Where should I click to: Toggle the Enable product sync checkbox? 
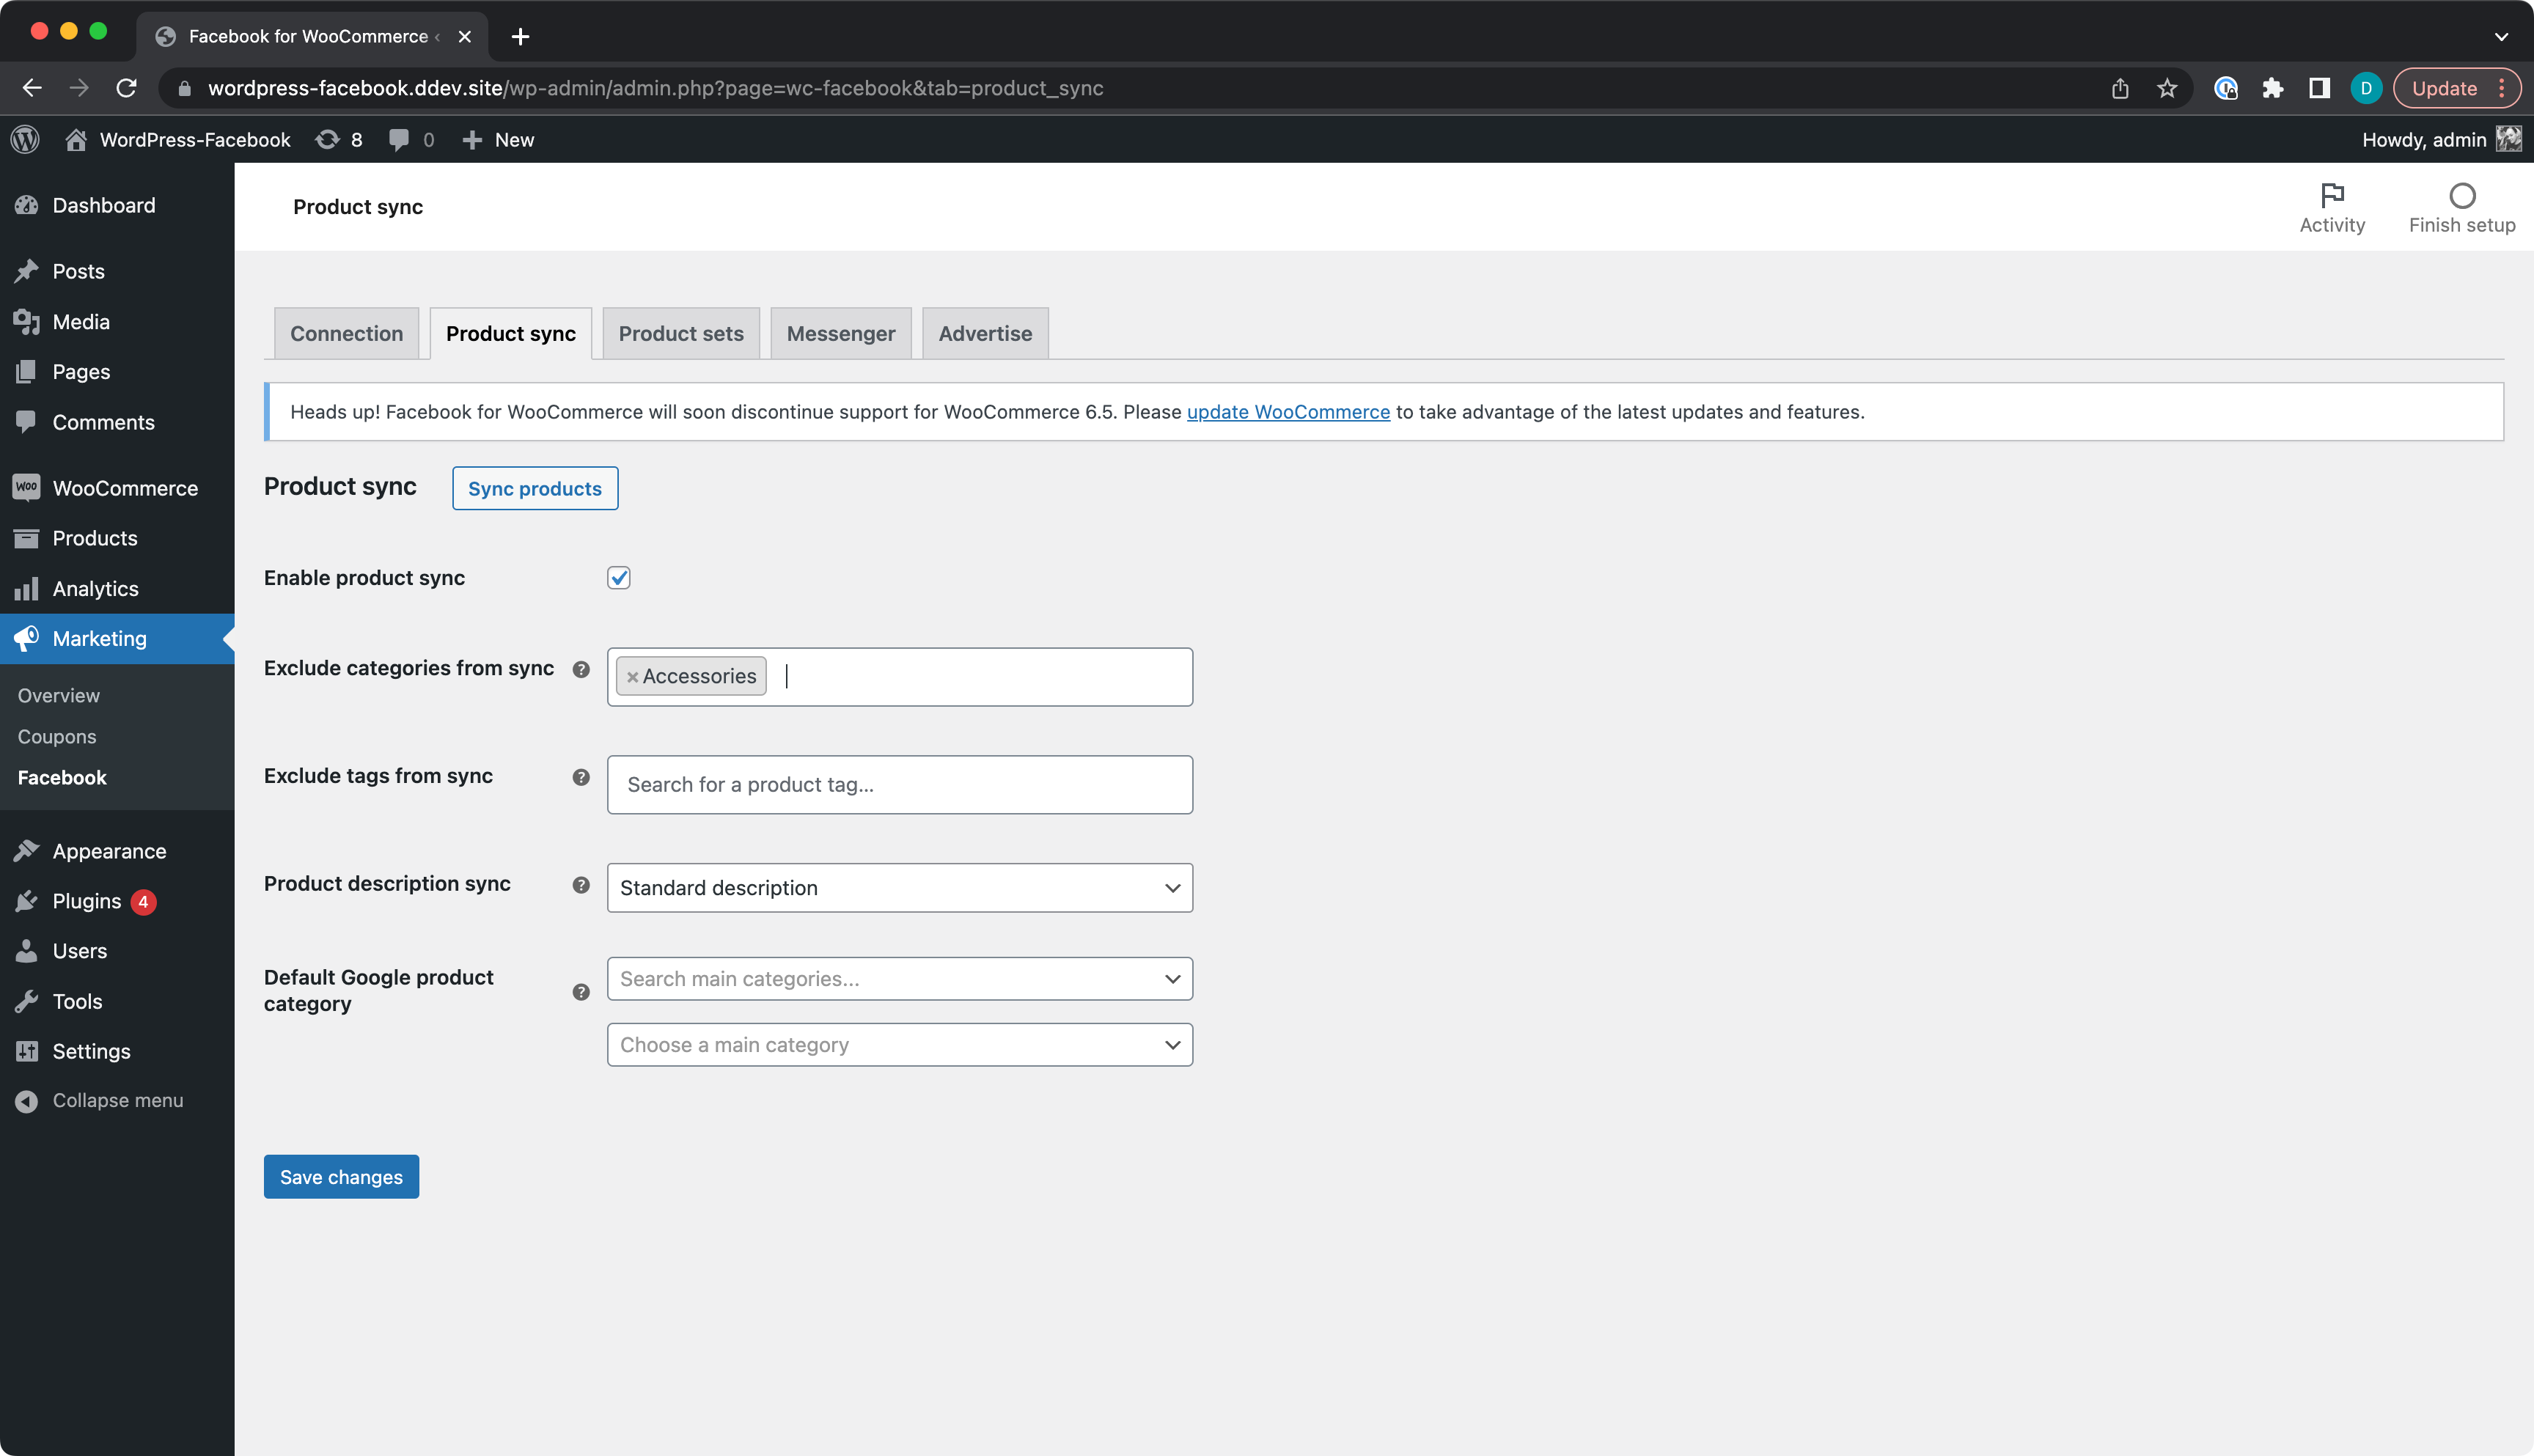(618, 578)
